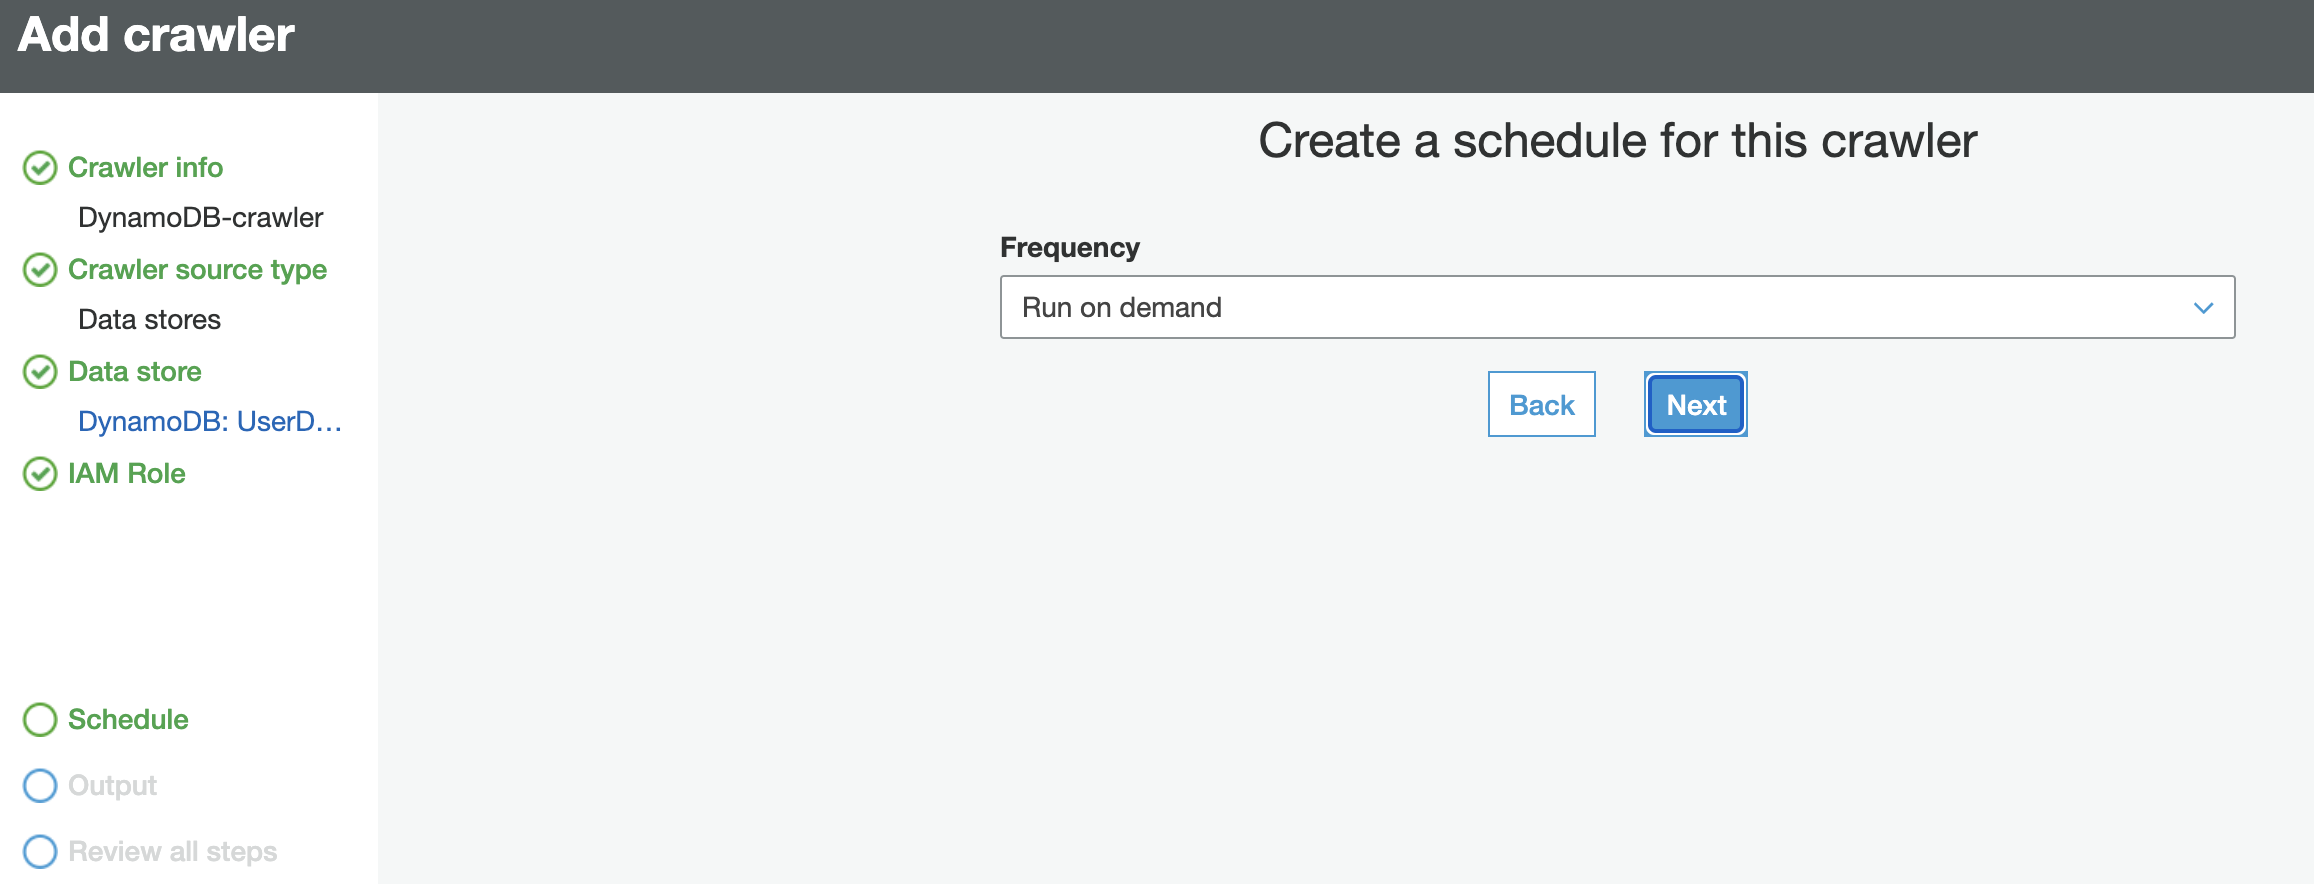
Task: Select the Review all steps label
Action: 172,852
